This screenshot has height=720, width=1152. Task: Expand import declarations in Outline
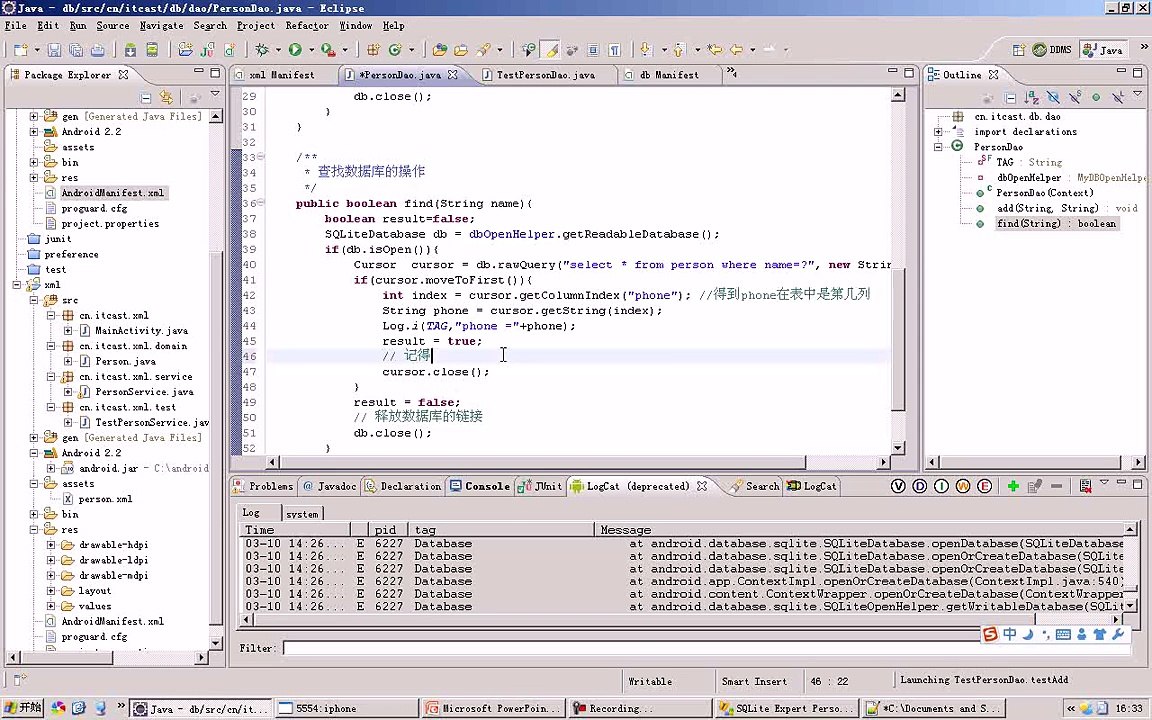(938, 132)
